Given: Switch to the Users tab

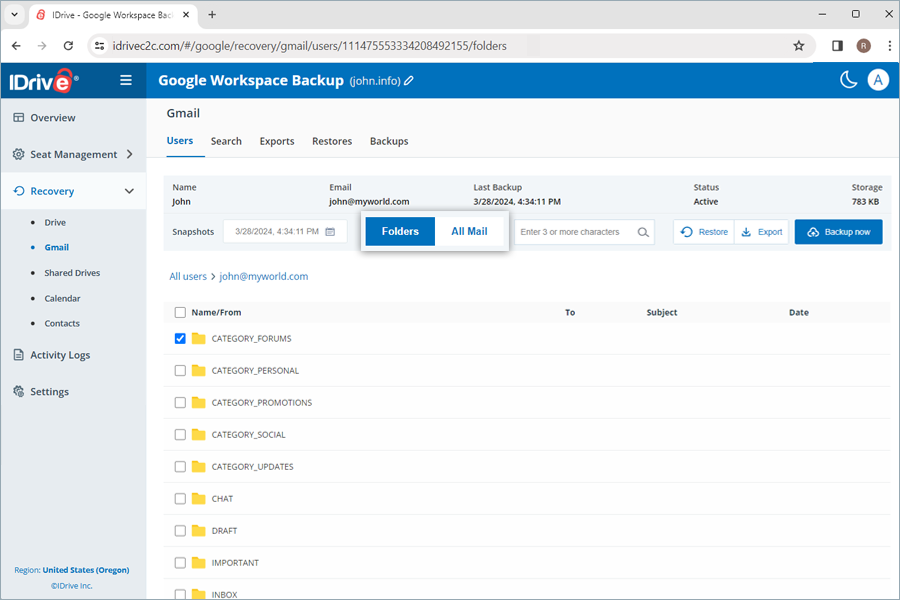Looking at the screenshot, I should coord(180,141).
